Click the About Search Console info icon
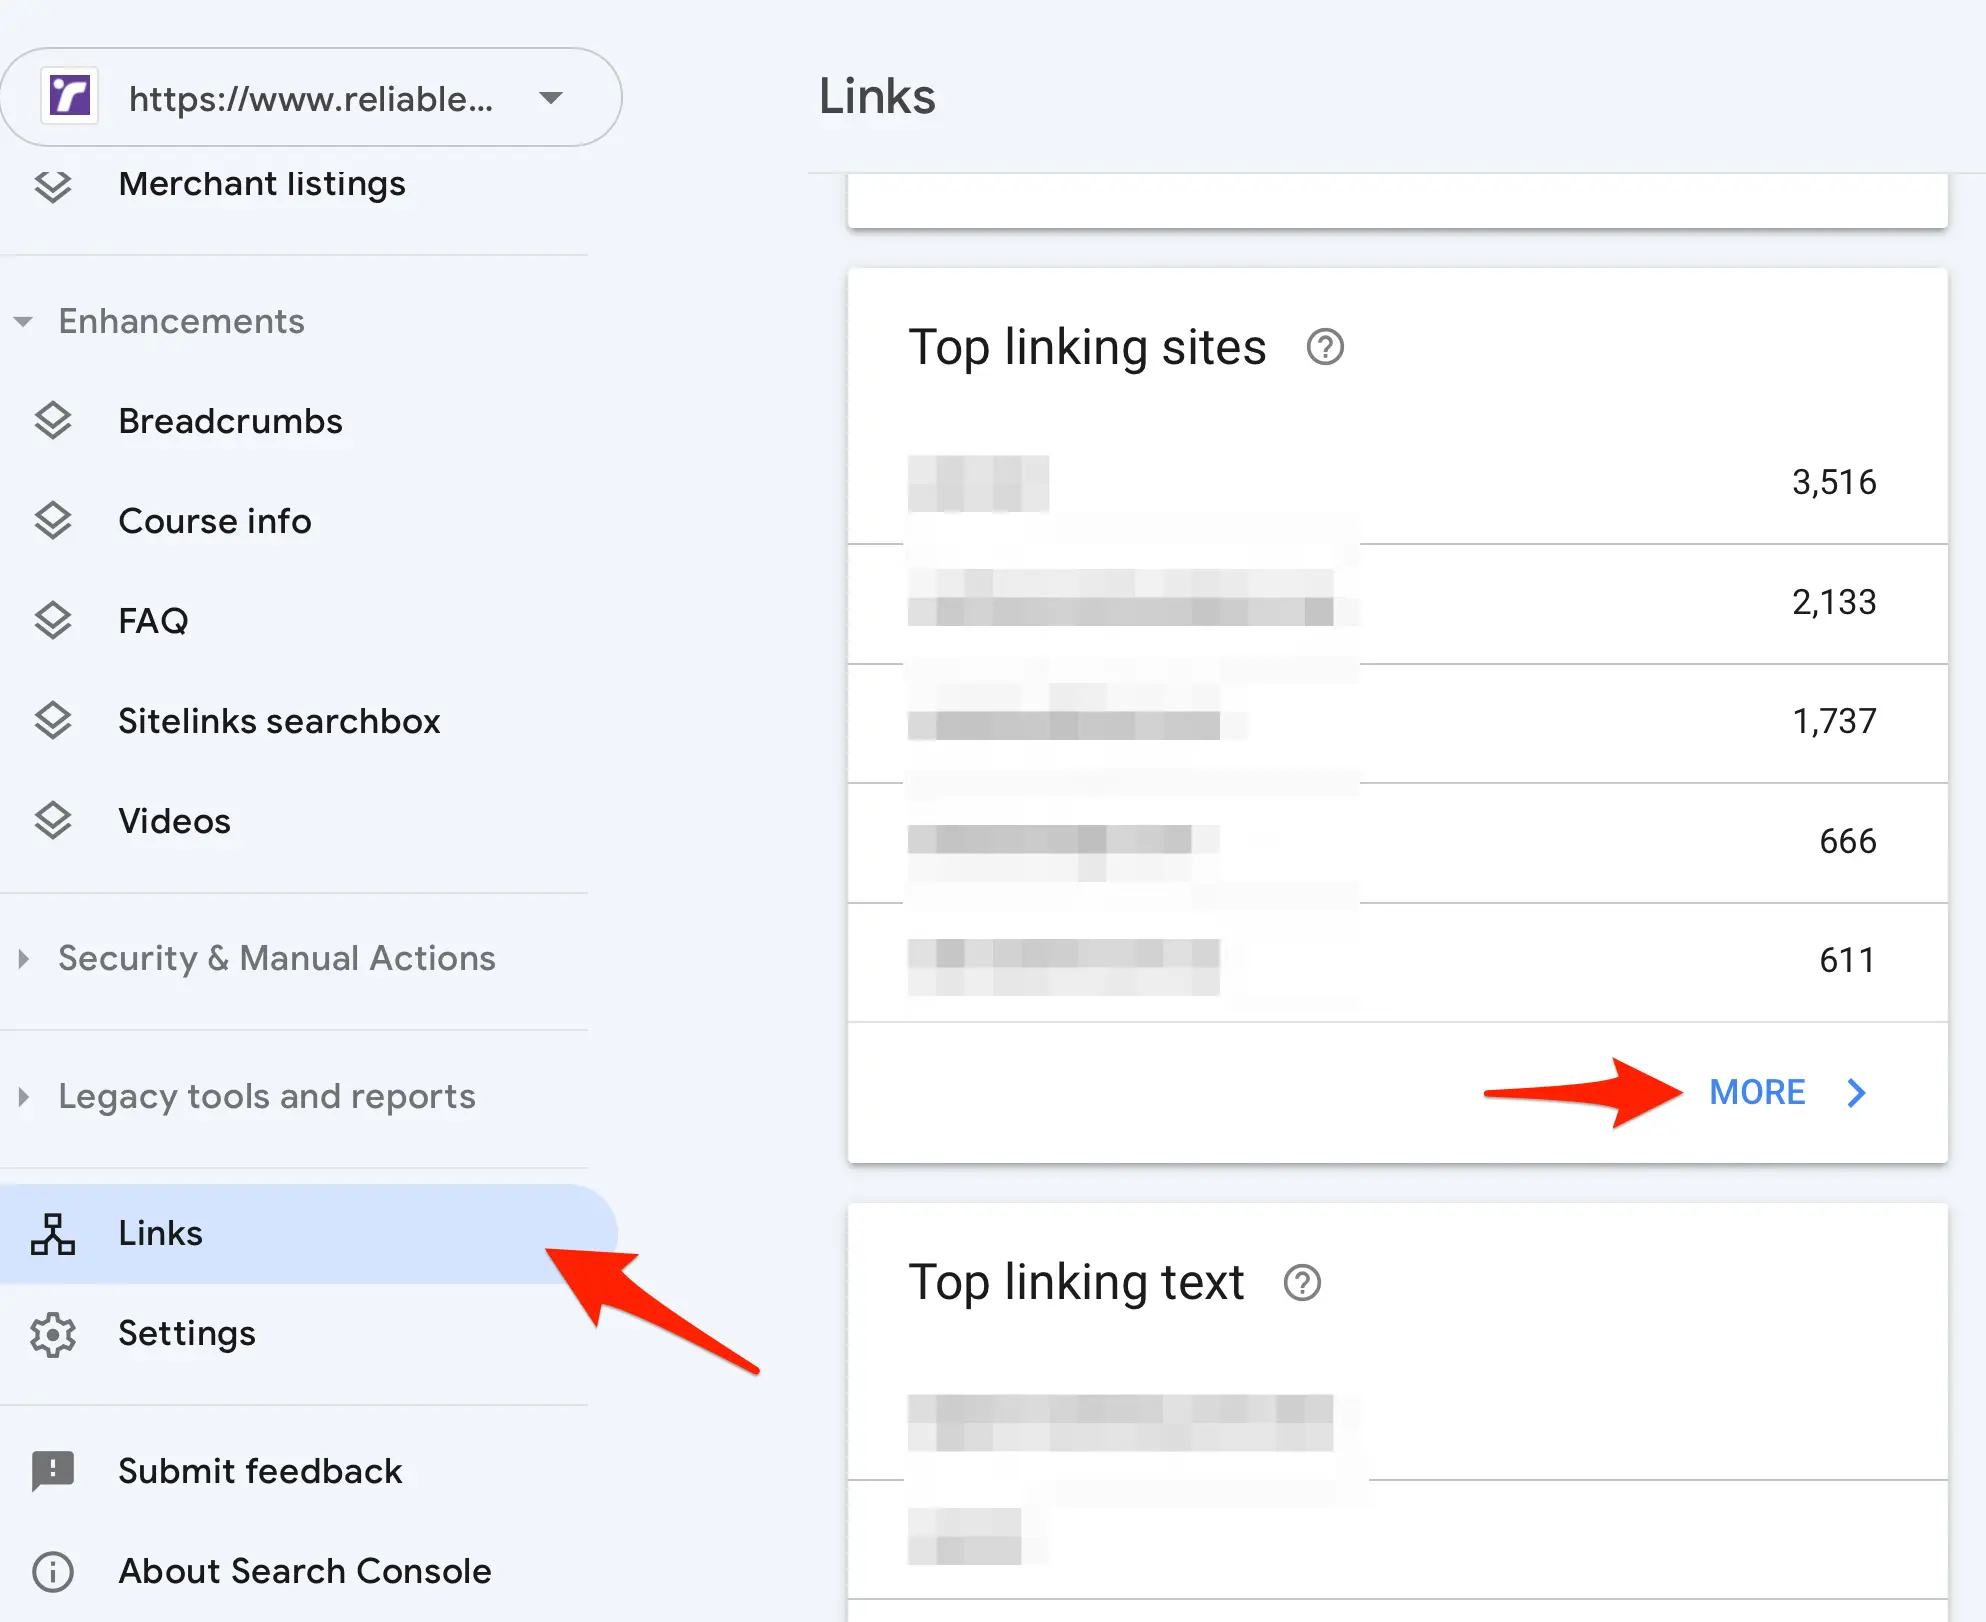The height and width of the screenshot is (1622, 1986). [x=53, y=1571]
